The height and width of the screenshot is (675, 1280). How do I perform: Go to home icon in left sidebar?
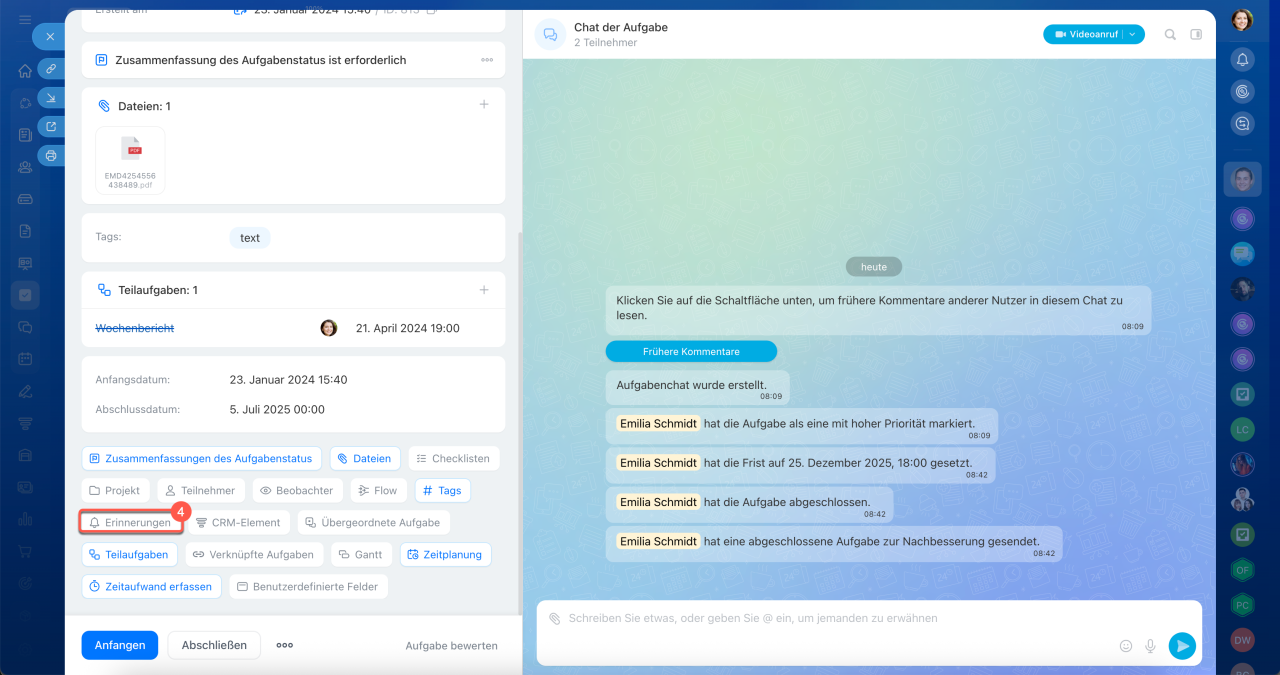25,71
